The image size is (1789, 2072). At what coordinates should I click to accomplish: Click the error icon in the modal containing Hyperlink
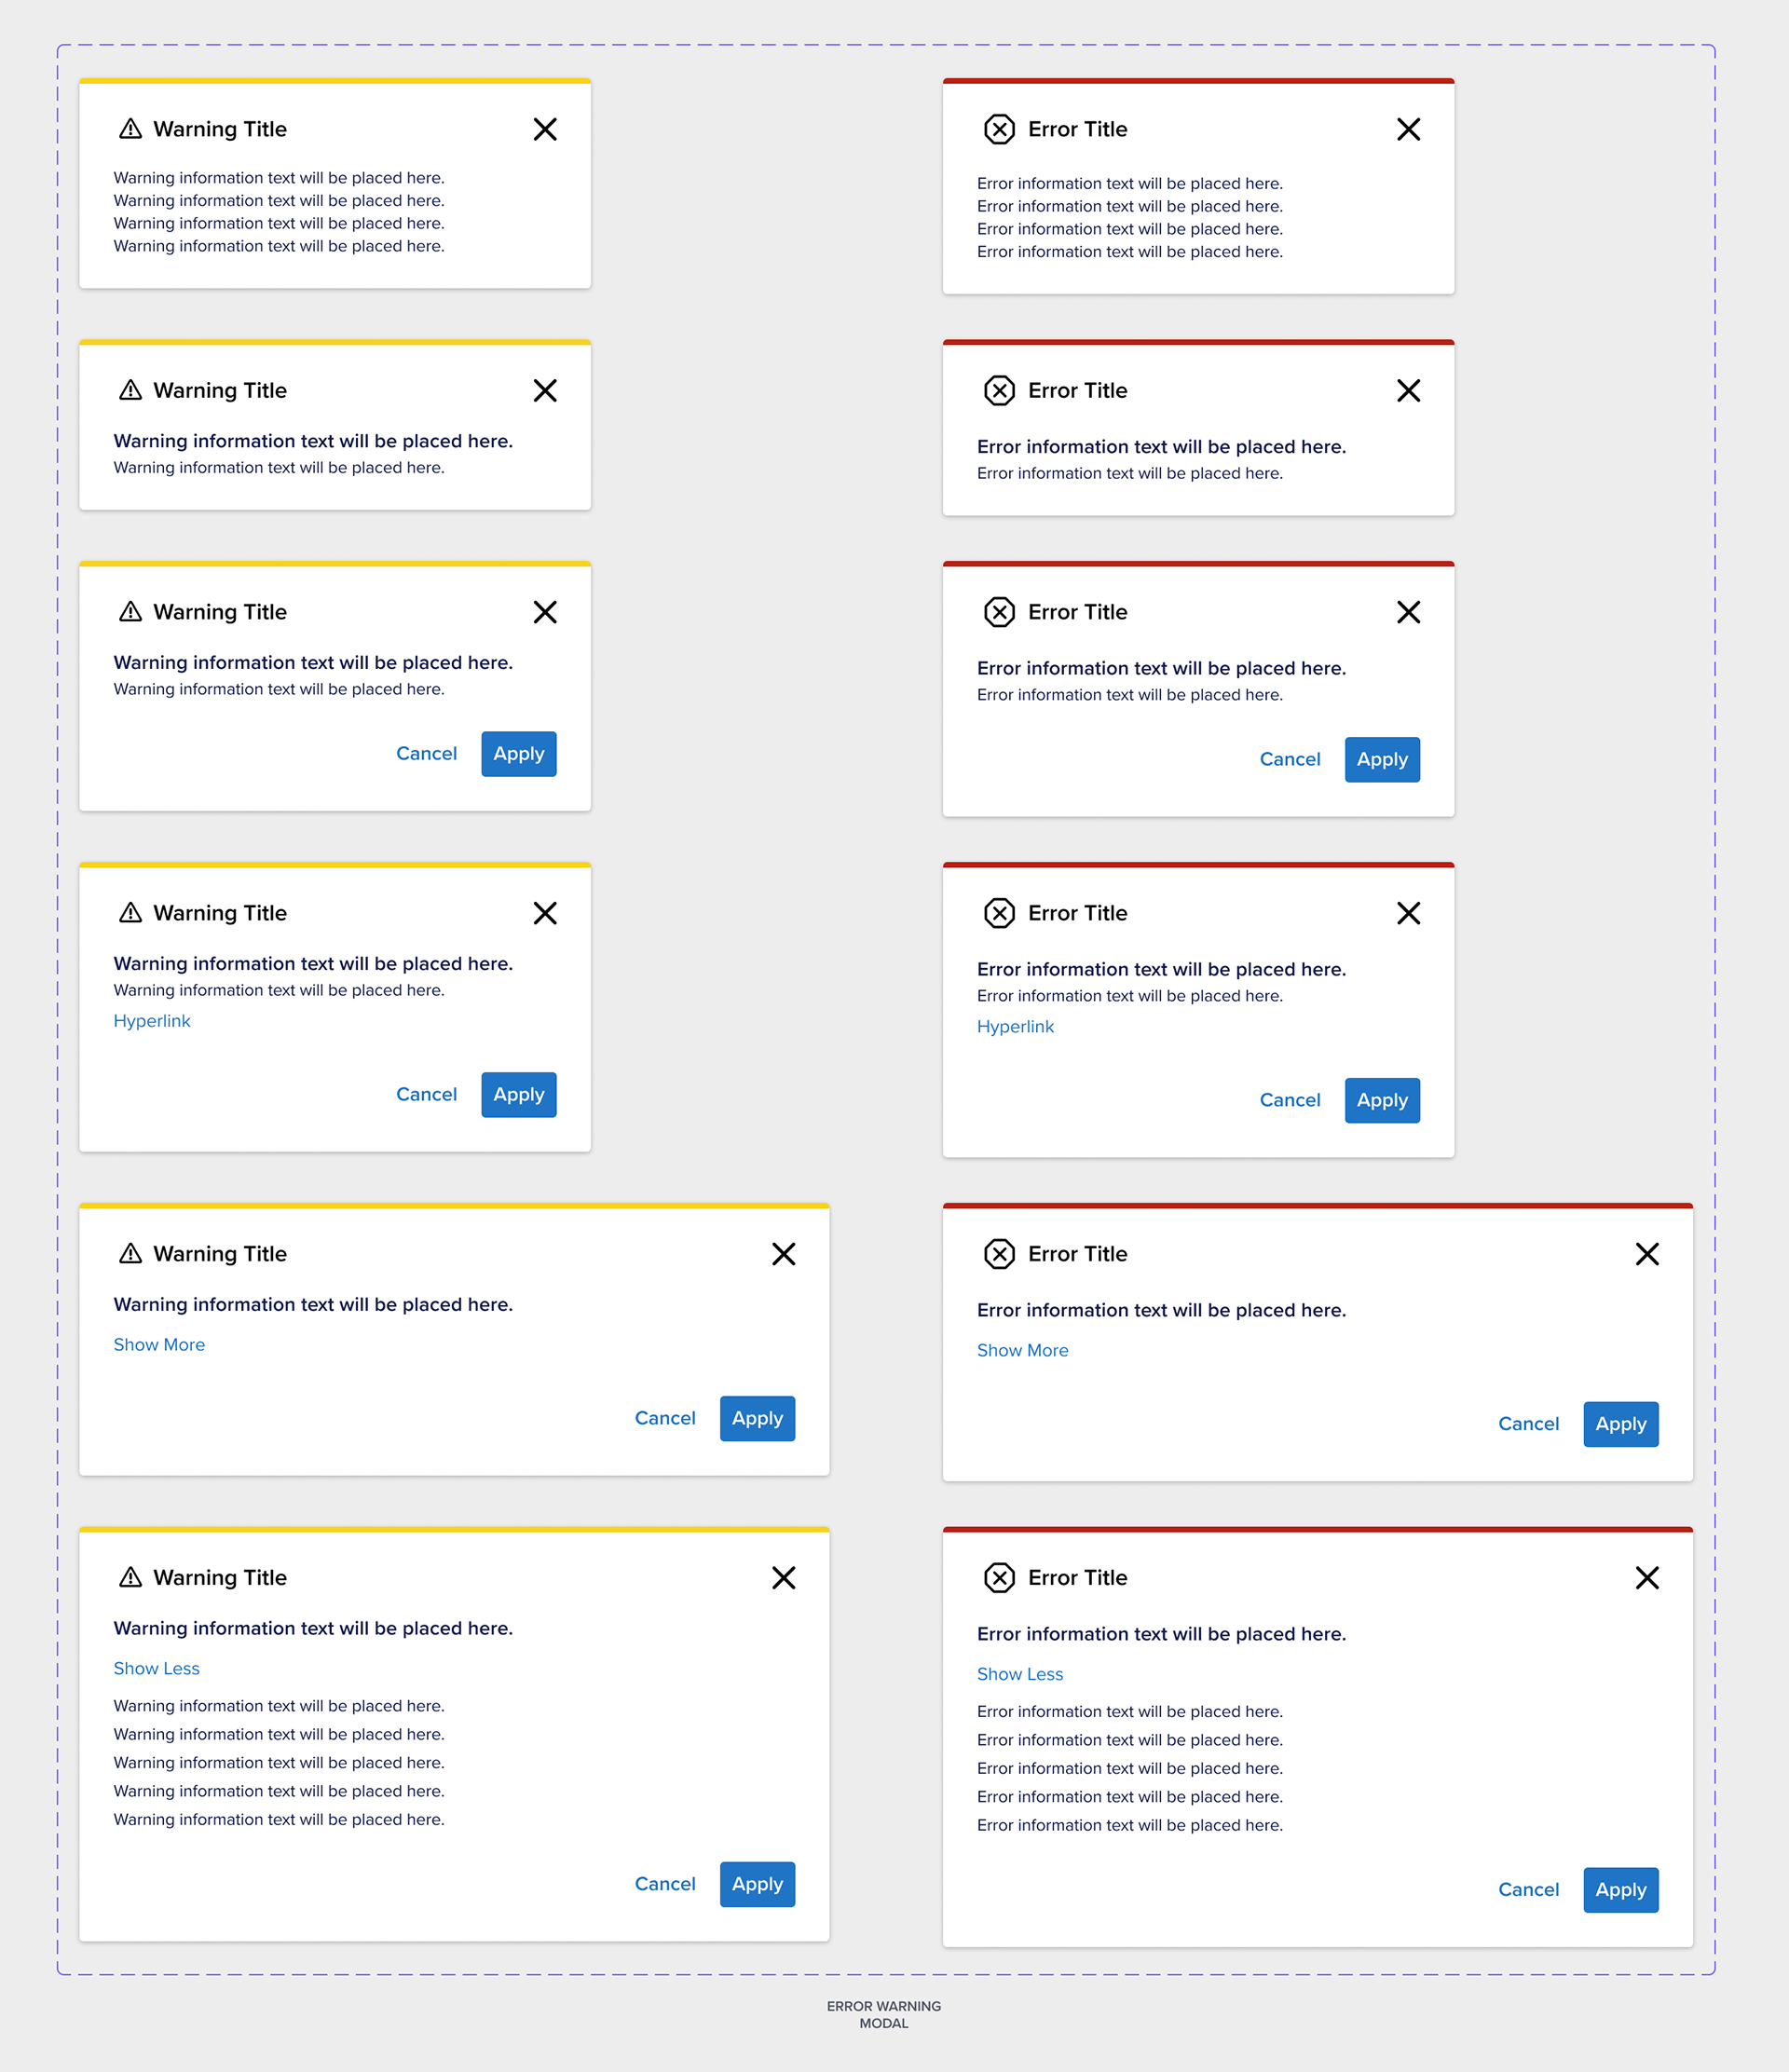click(x=999, y=913)
